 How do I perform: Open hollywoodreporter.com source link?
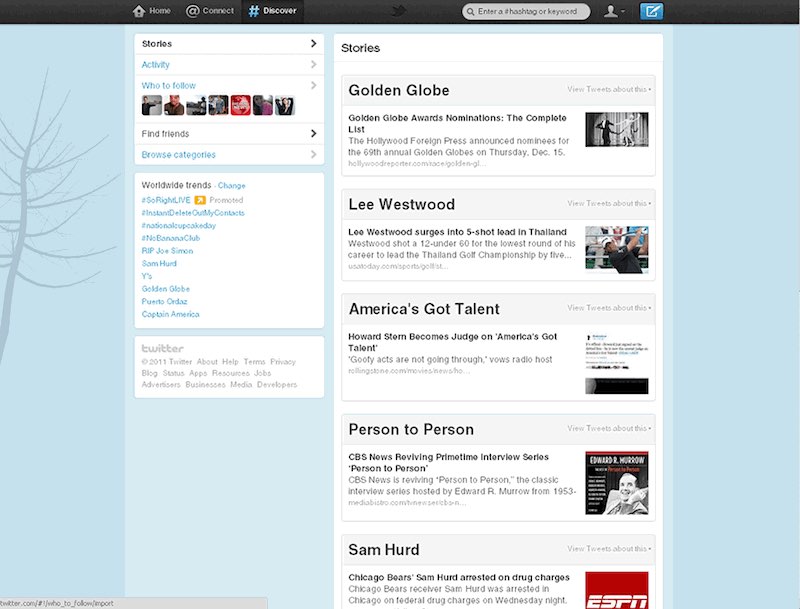pos(417,164)
